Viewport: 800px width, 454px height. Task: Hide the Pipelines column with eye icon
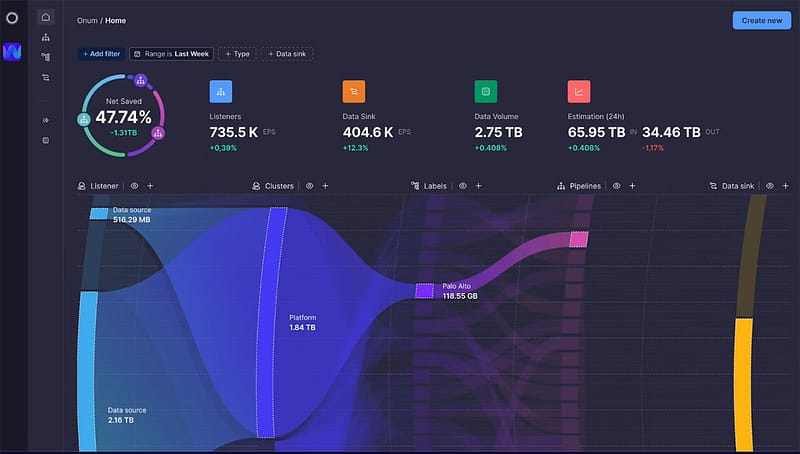[617, 186]
